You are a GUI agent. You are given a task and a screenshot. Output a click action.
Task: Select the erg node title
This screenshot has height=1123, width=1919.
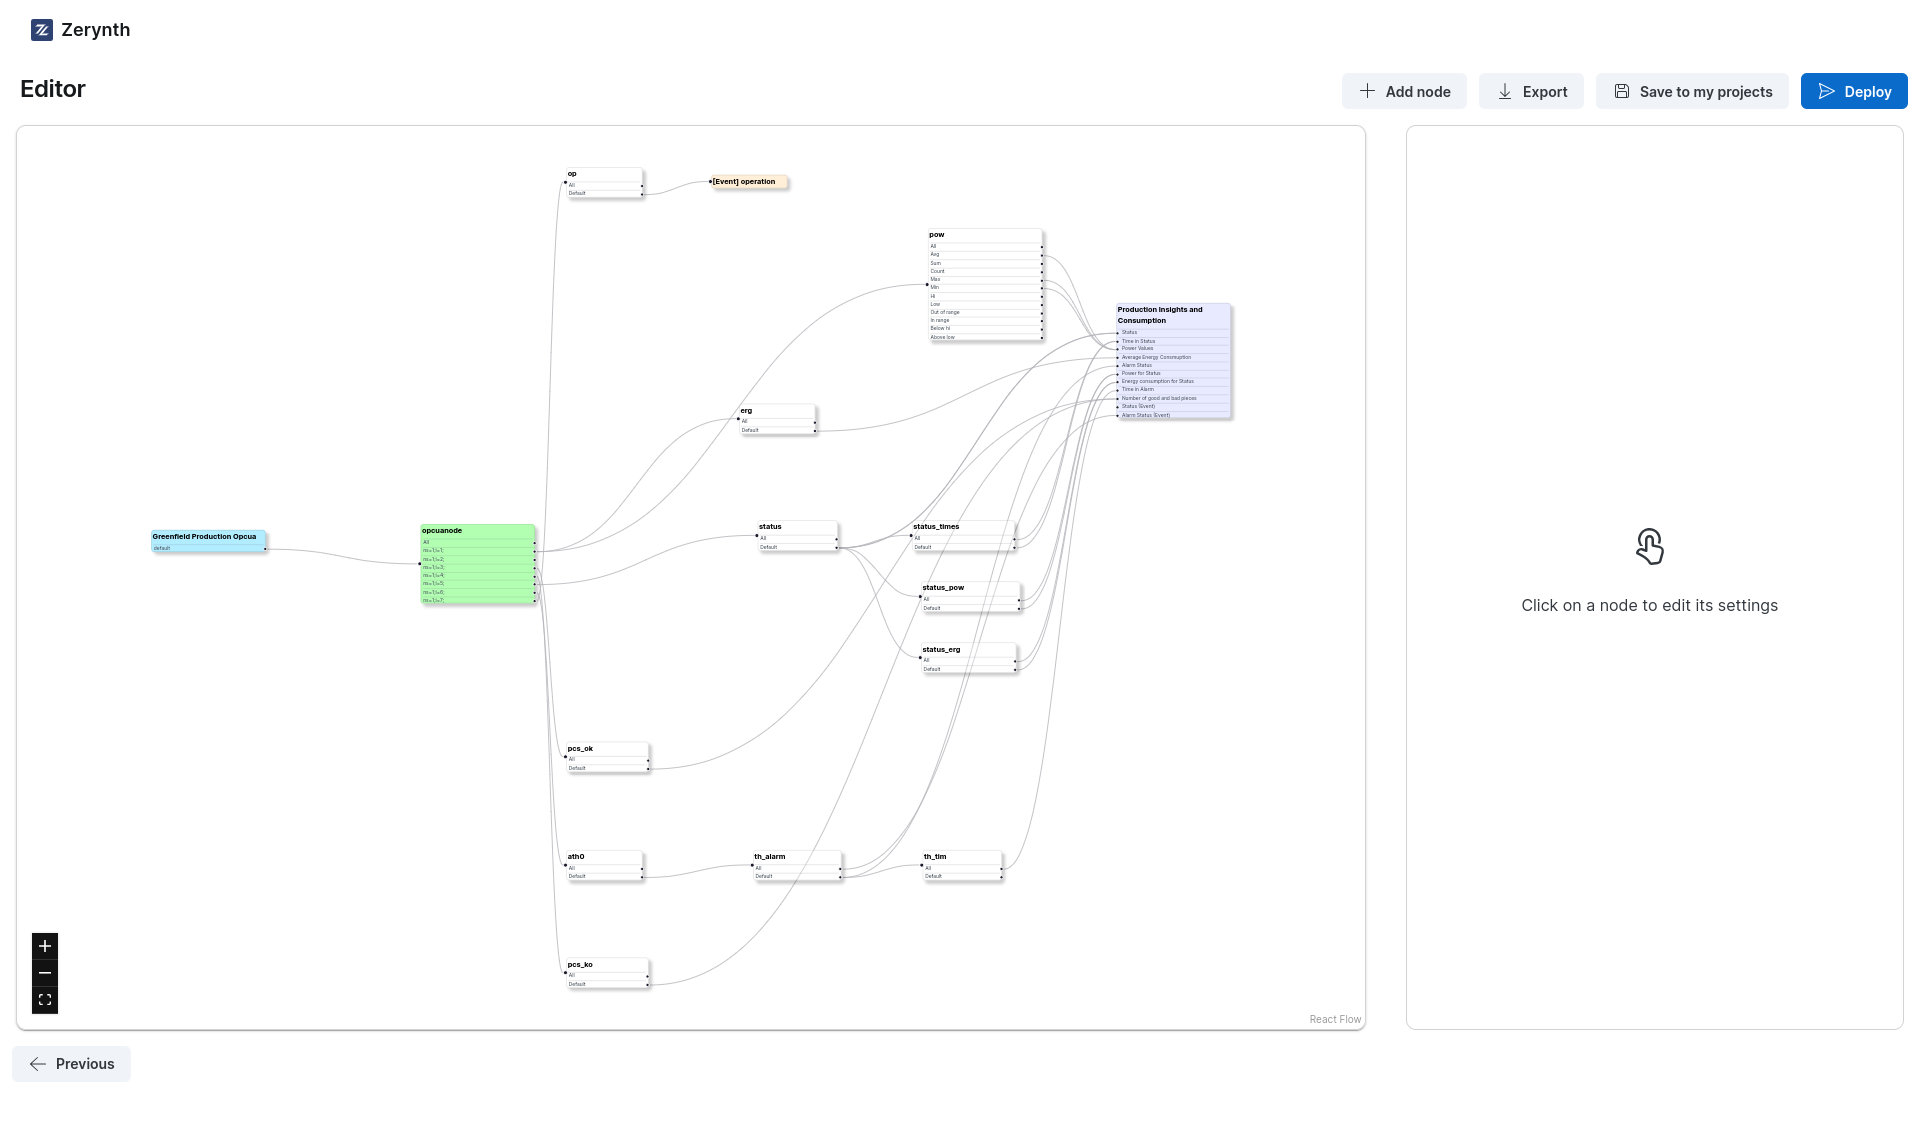[746, 411]
